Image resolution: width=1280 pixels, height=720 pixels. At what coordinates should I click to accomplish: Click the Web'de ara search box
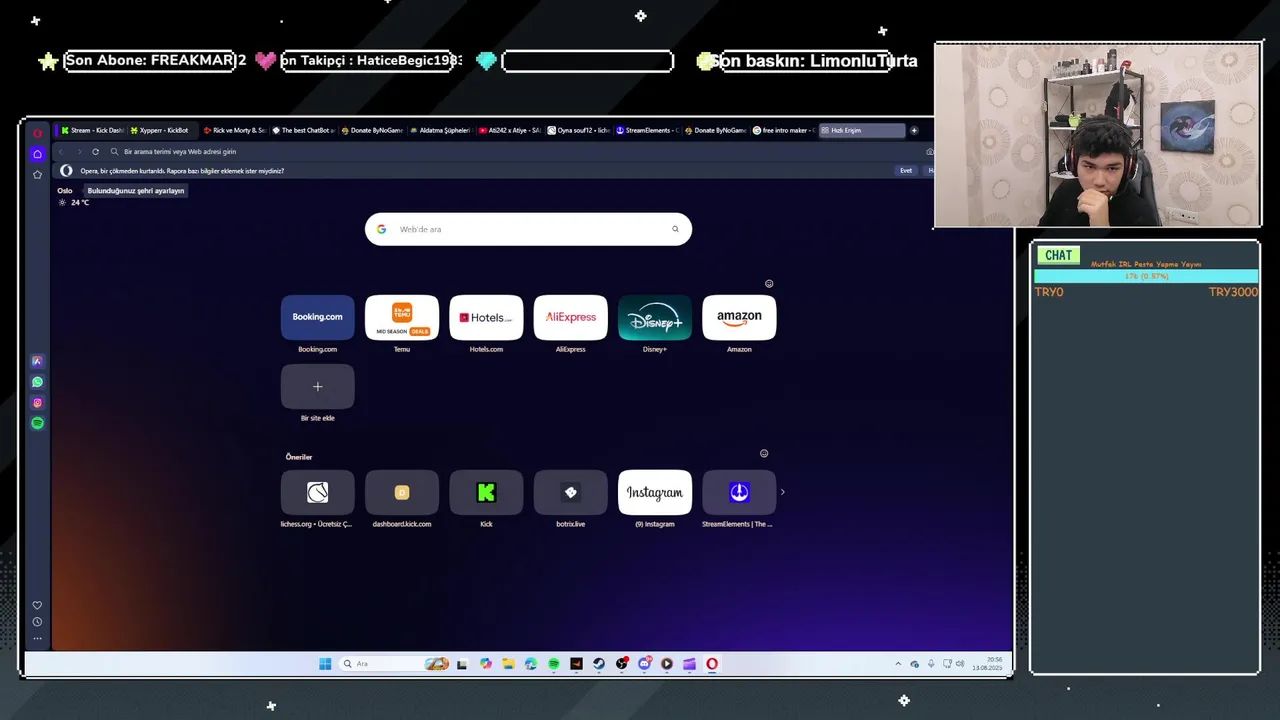[x=528, y=229]
